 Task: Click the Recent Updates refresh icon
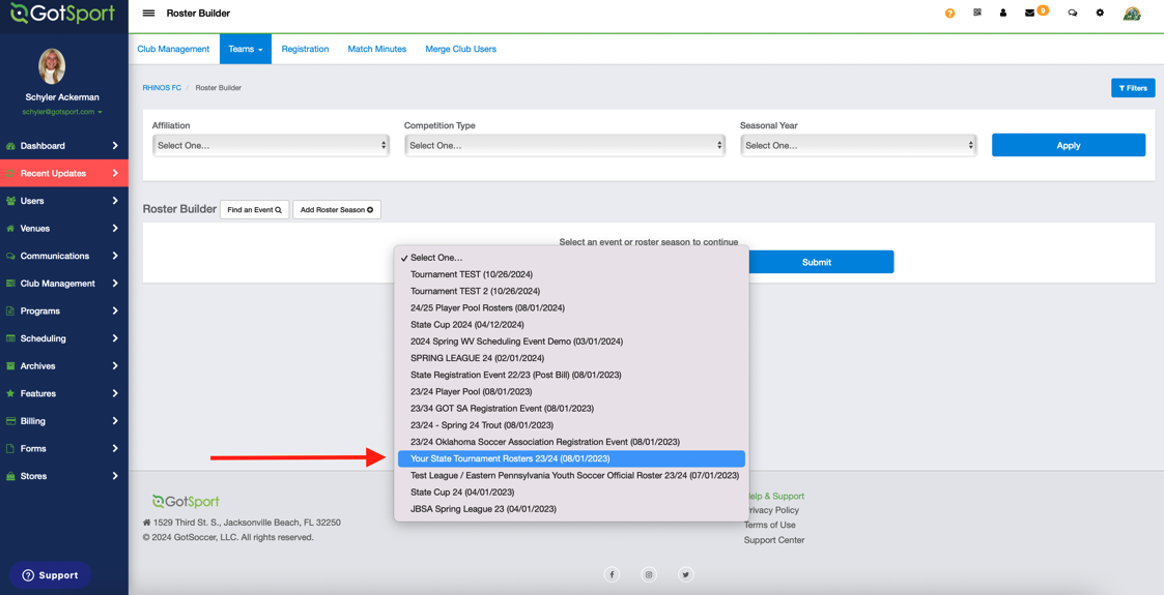(10, 174)
